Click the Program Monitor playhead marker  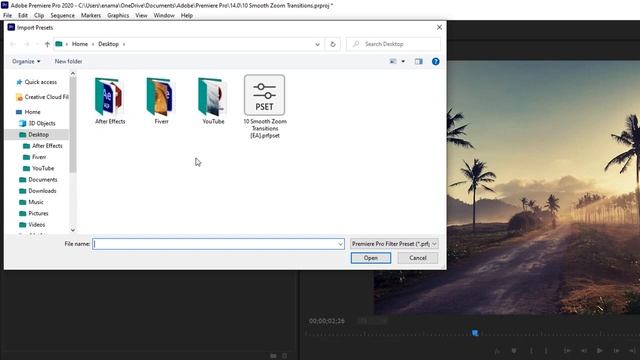[x=475, y=333]
